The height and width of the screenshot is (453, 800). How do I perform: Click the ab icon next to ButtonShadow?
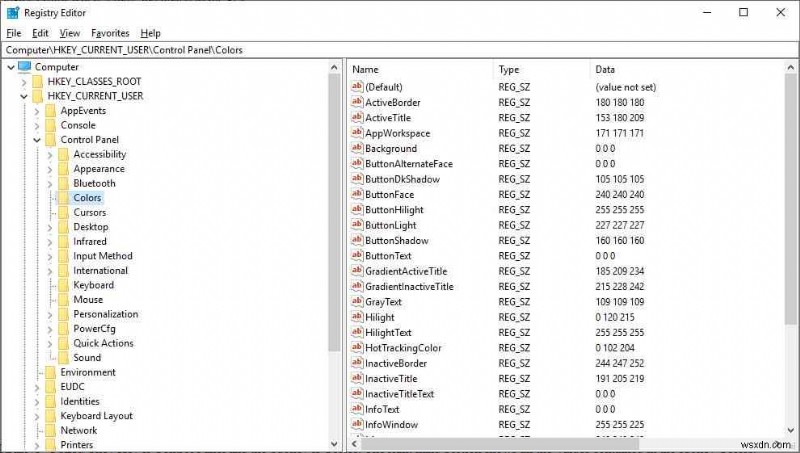coord(357,240)
